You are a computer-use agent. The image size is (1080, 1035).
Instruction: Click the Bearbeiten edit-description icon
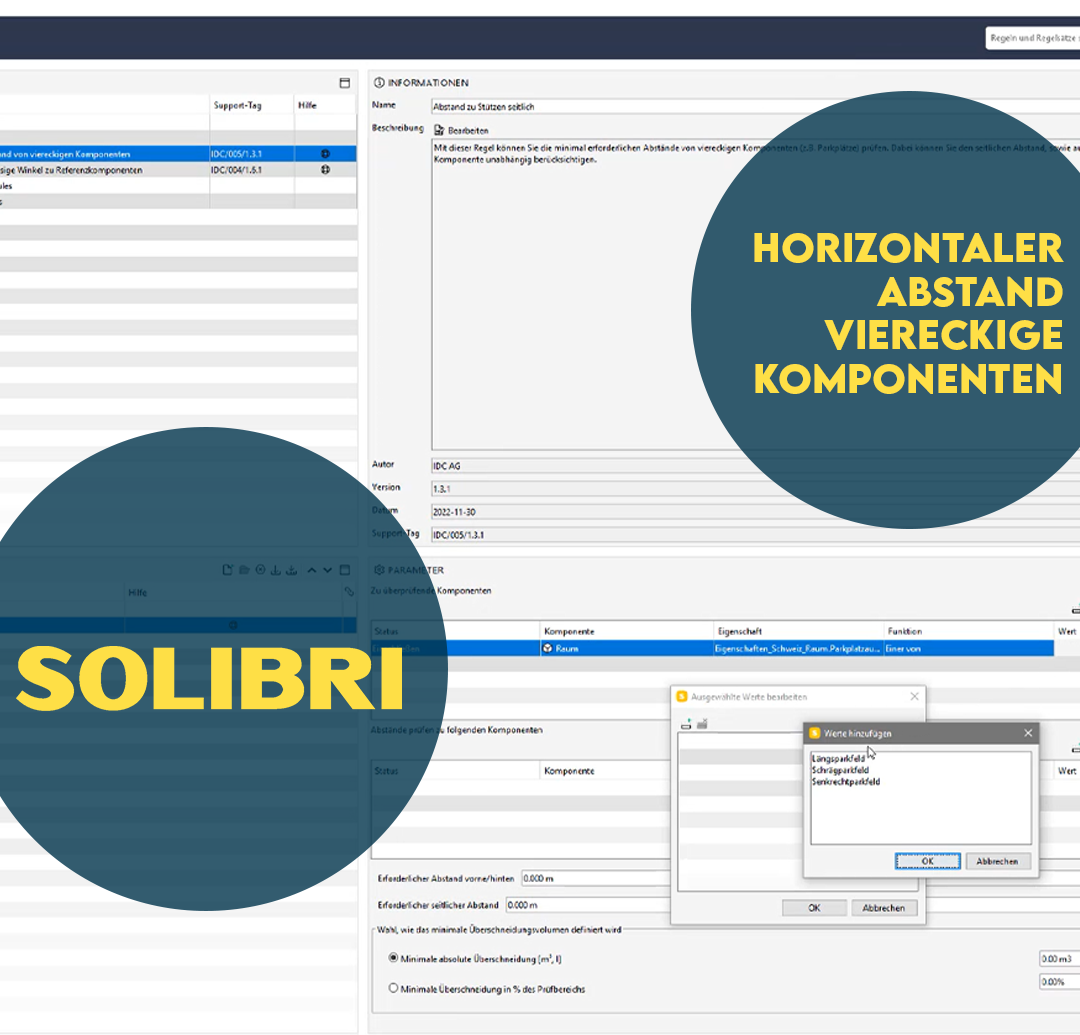[439, 130]
